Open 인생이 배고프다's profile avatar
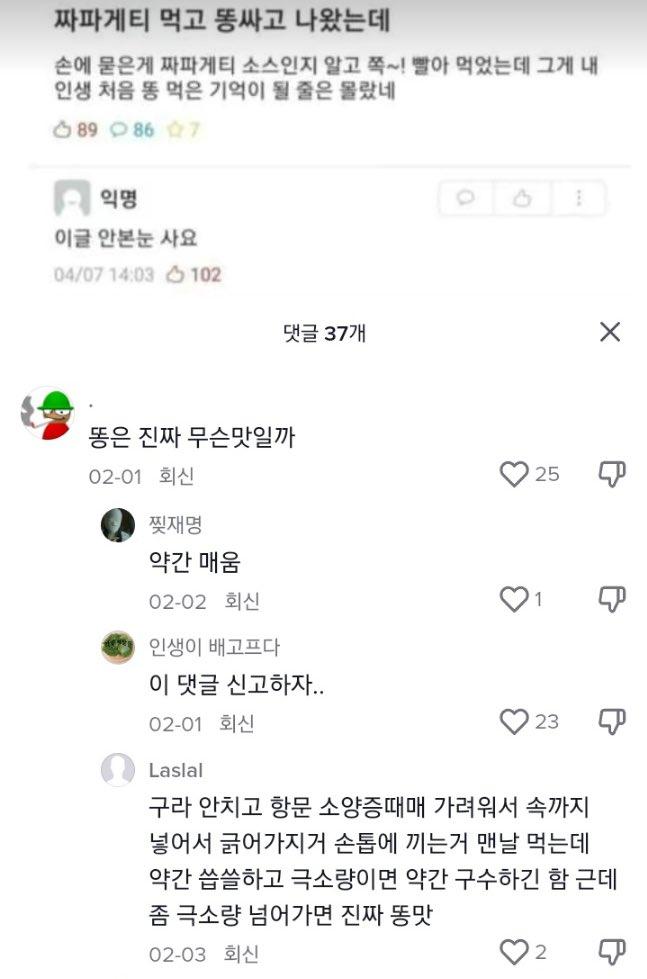The height and width of the screenshot is (979, 647). click(118, 647)
